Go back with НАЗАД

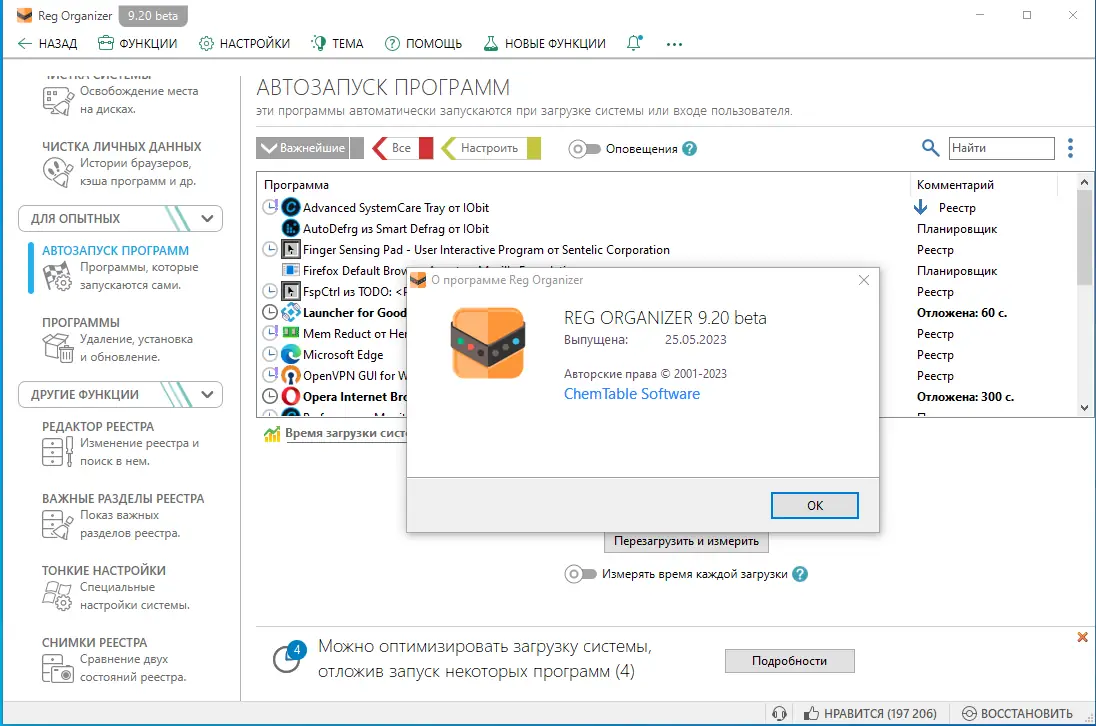pyautogui.click(x=48, y=43)
